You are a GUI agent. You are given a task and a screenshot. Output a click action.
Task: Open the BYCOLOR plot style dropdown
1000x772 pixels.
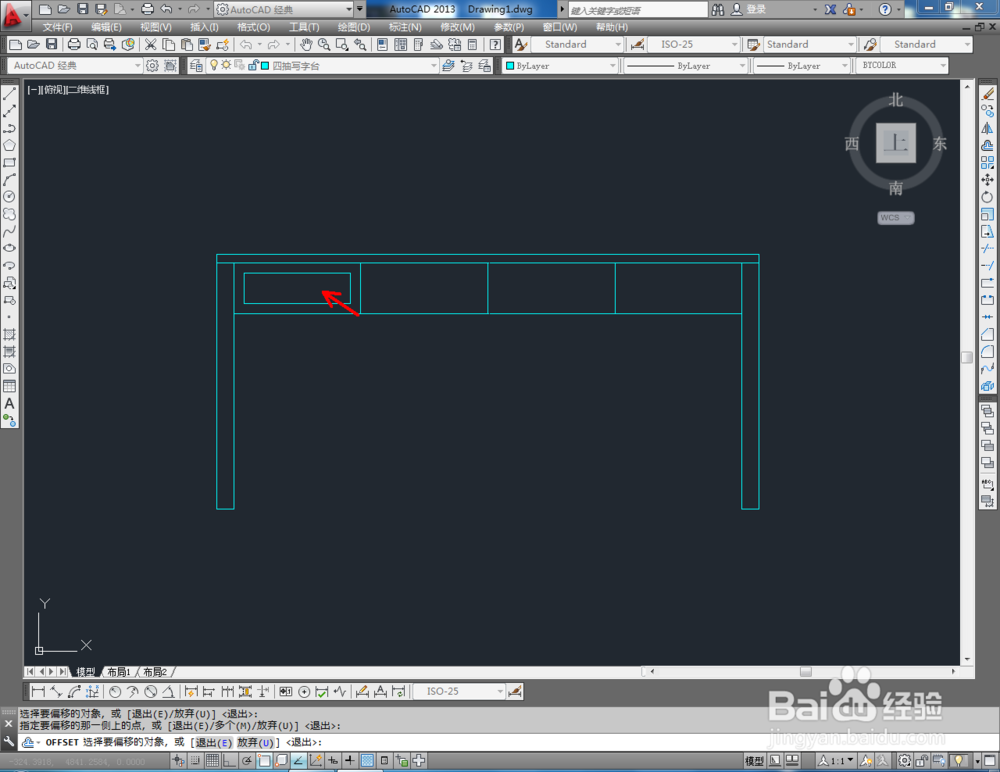coord(902,65)
